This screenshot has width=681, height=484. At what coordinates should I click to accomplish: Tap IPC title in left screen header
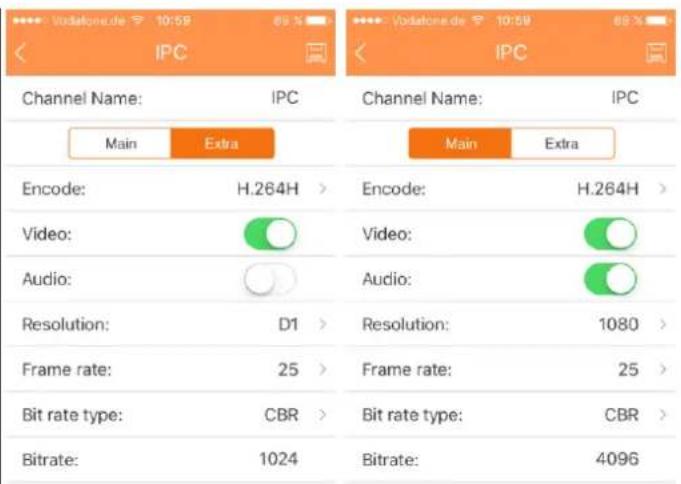pyautogui.click(x=171, y=53)
